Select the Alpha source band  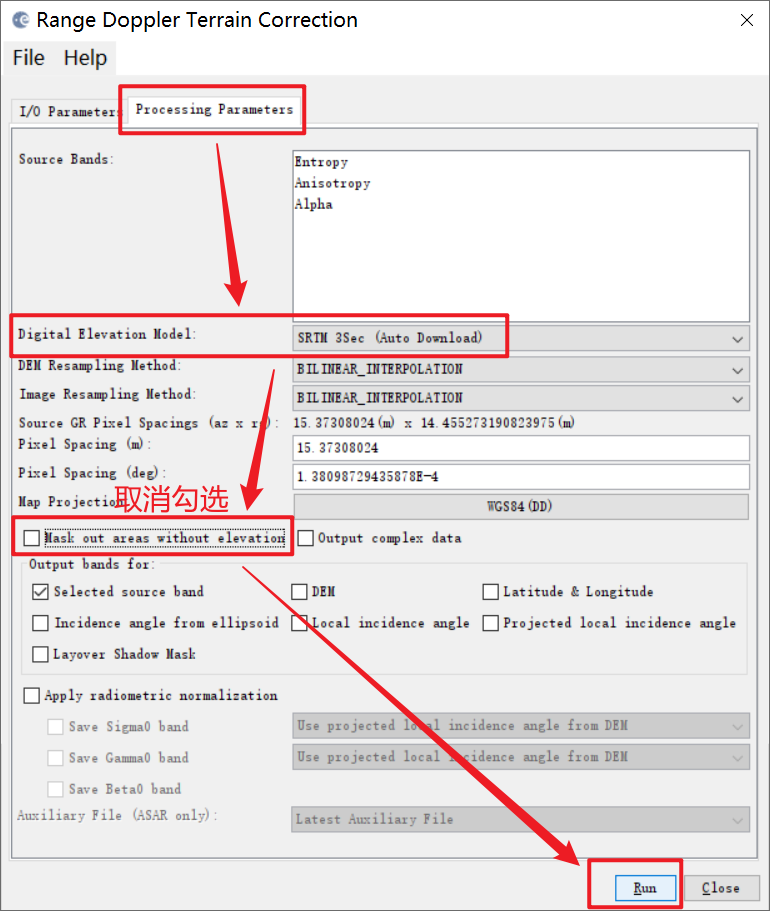coord(314,205)
